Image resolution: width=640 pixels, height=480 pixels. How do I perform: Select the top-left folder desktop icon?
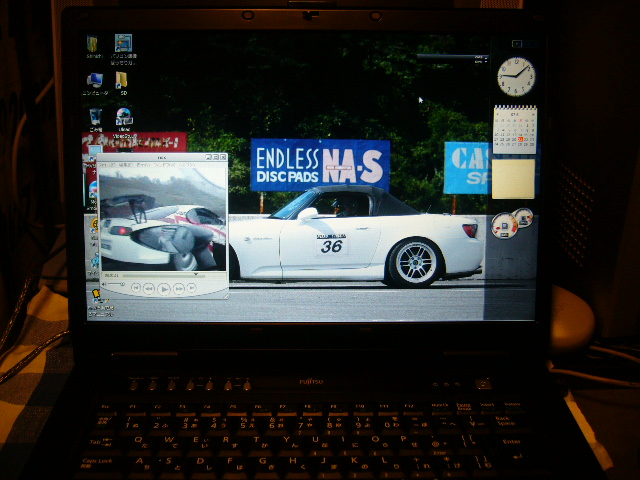pos(93,47)
